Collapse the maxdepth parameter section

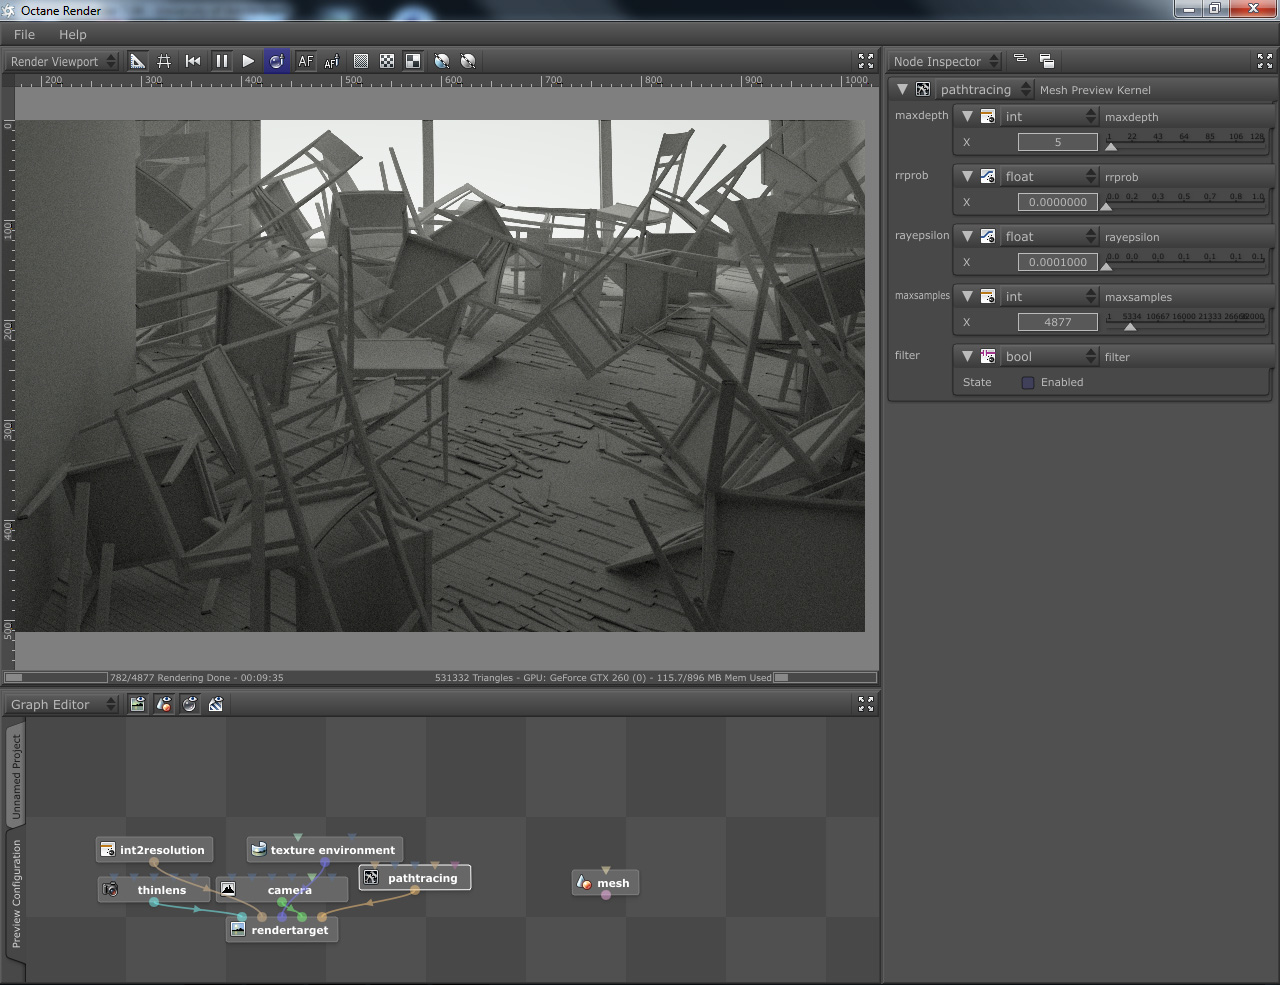click(x=967, y=117)
